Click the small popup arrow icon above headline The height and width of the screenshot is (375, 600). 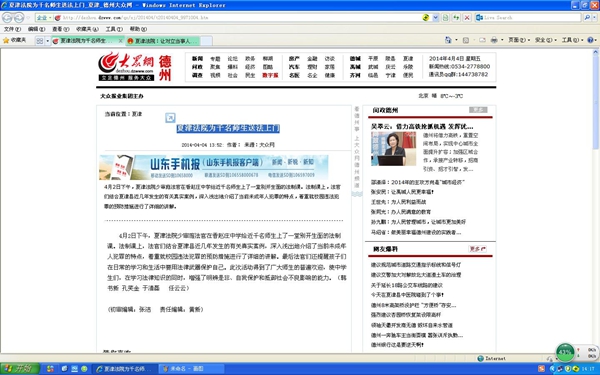coord(170,118)
